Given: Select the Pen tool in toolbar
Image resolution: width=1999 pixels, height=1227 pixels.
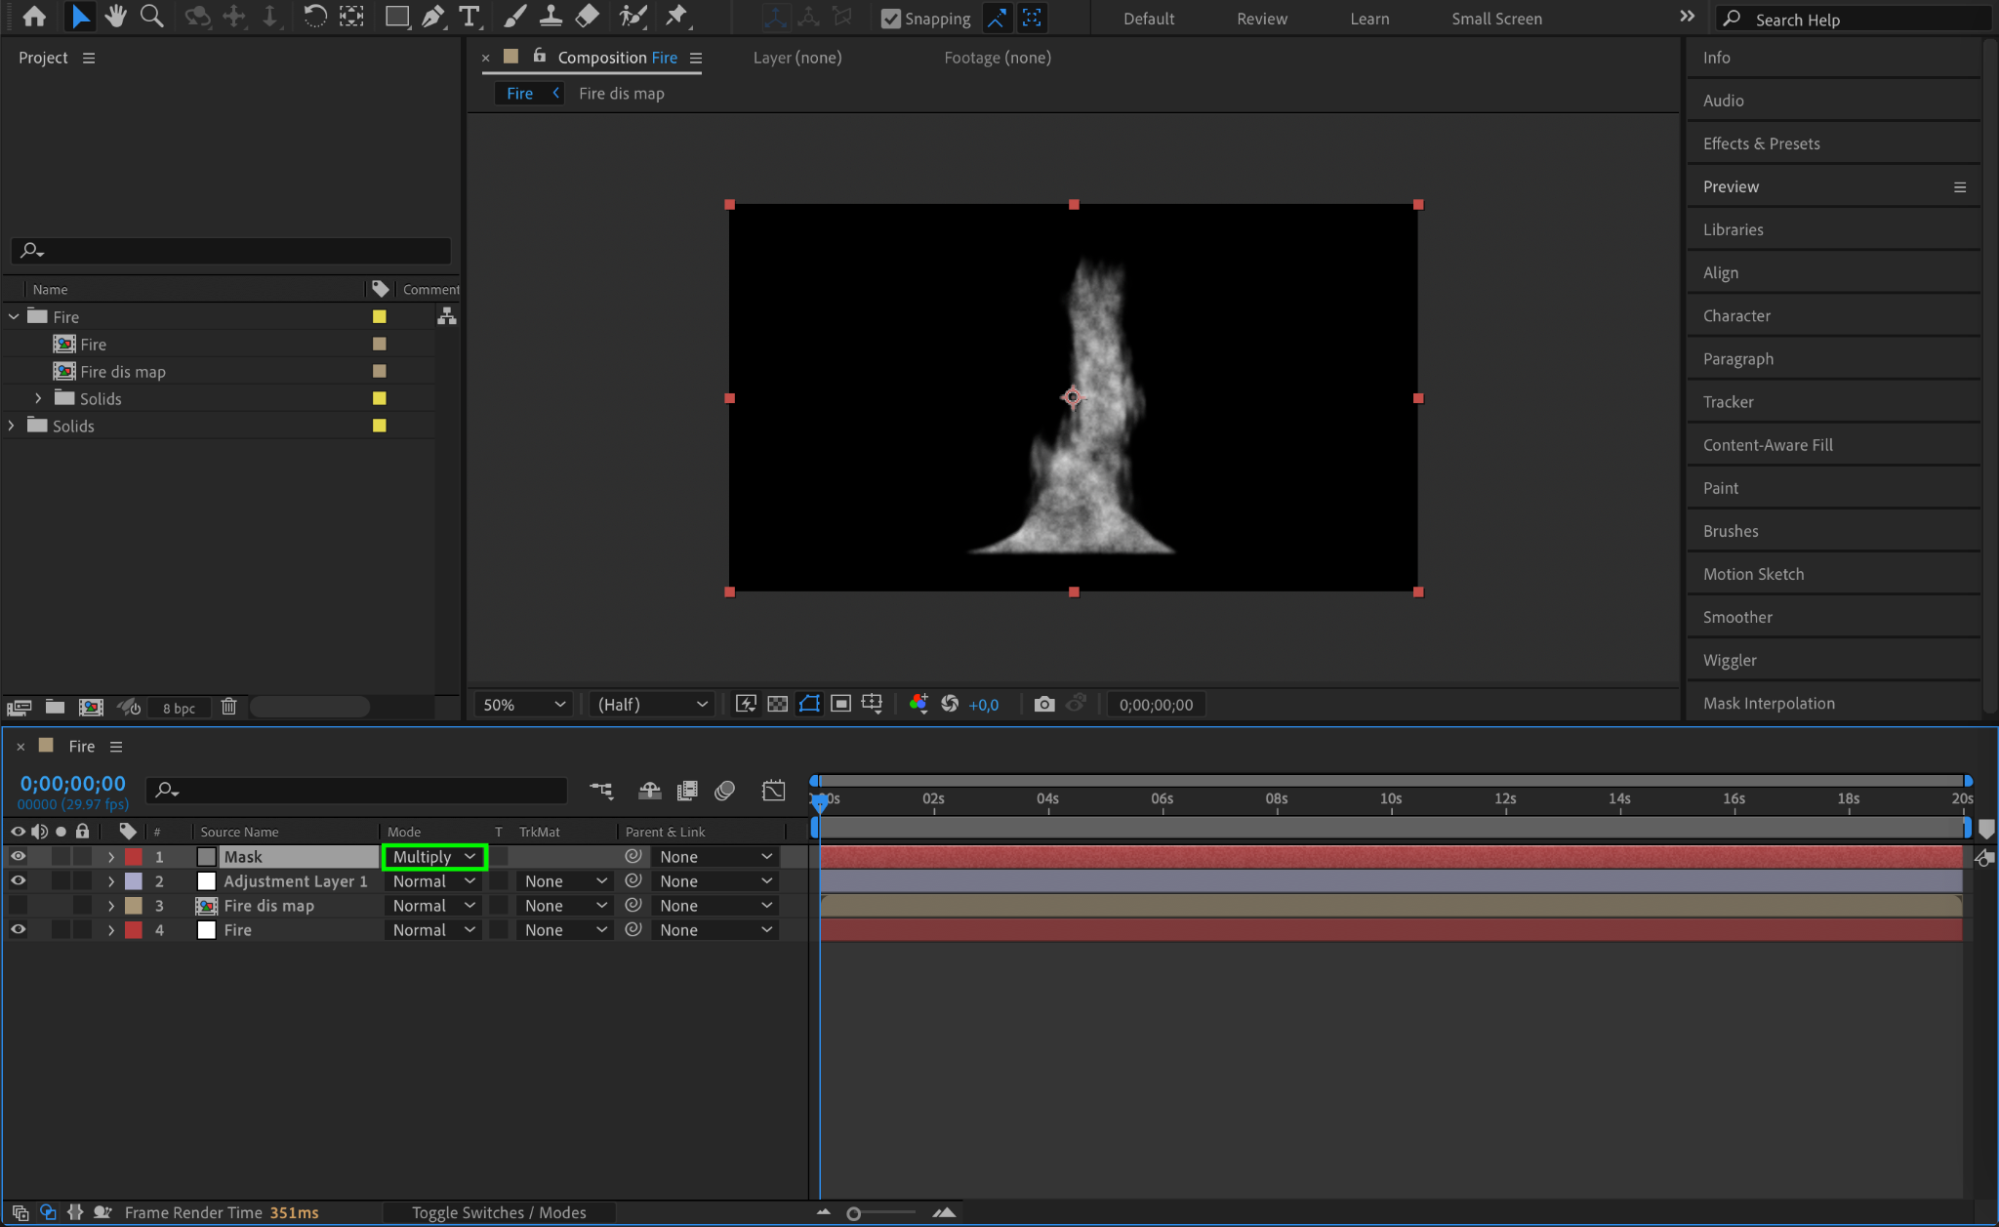Looking at the screenshot, I should [x=433, y=16].
